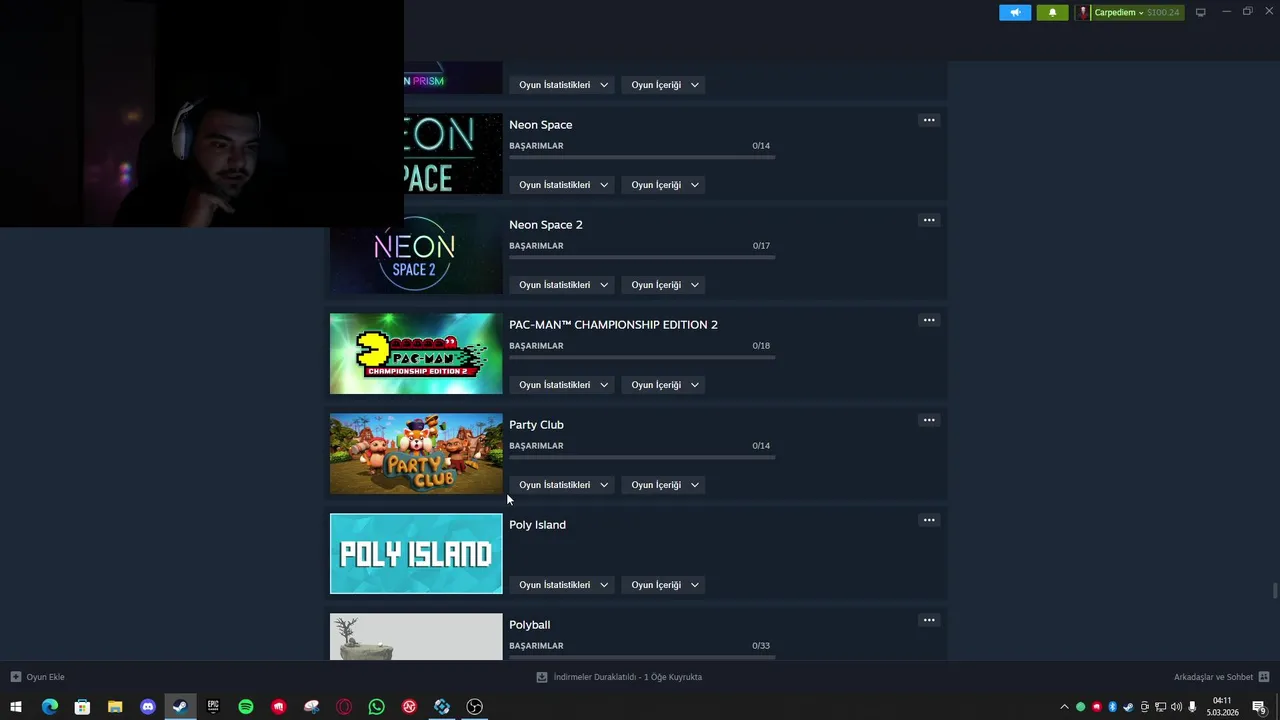The image size is (1280, 720).
Task: Expand Oyun İstatistikleri for Neon Space 2
Action: (563, 285)
